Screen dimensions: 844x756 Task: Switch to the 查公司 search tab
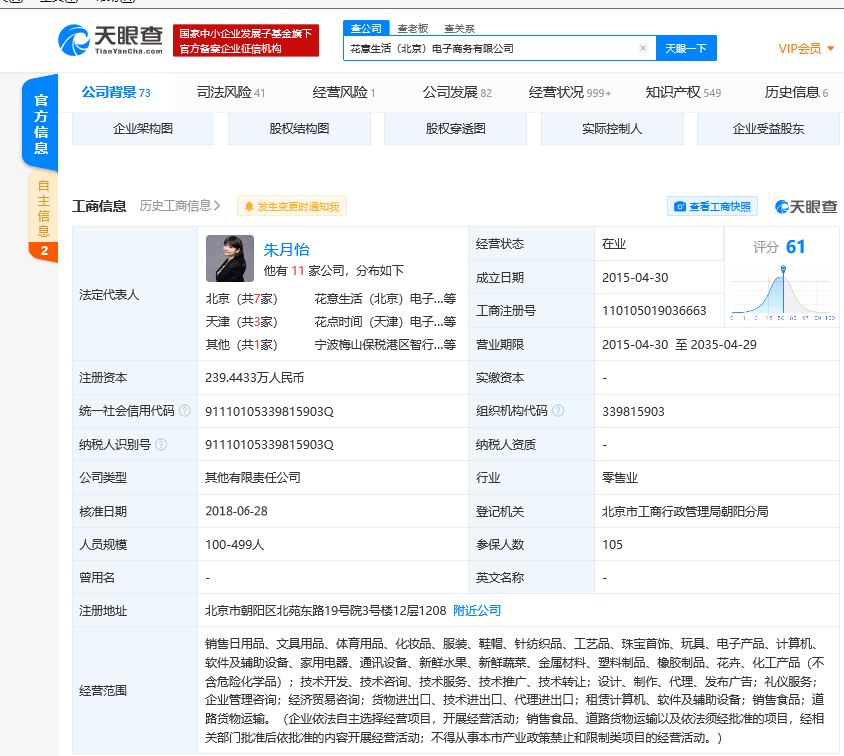coord(366,28)
